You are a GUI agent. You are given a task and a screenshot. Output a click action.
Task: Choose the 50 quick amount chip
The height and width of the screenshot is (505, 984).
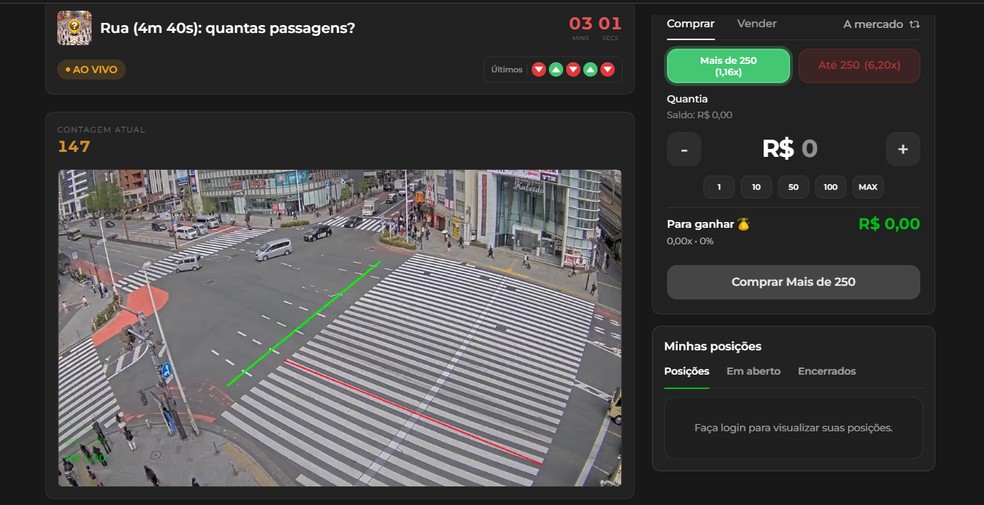tap(793, 187)
